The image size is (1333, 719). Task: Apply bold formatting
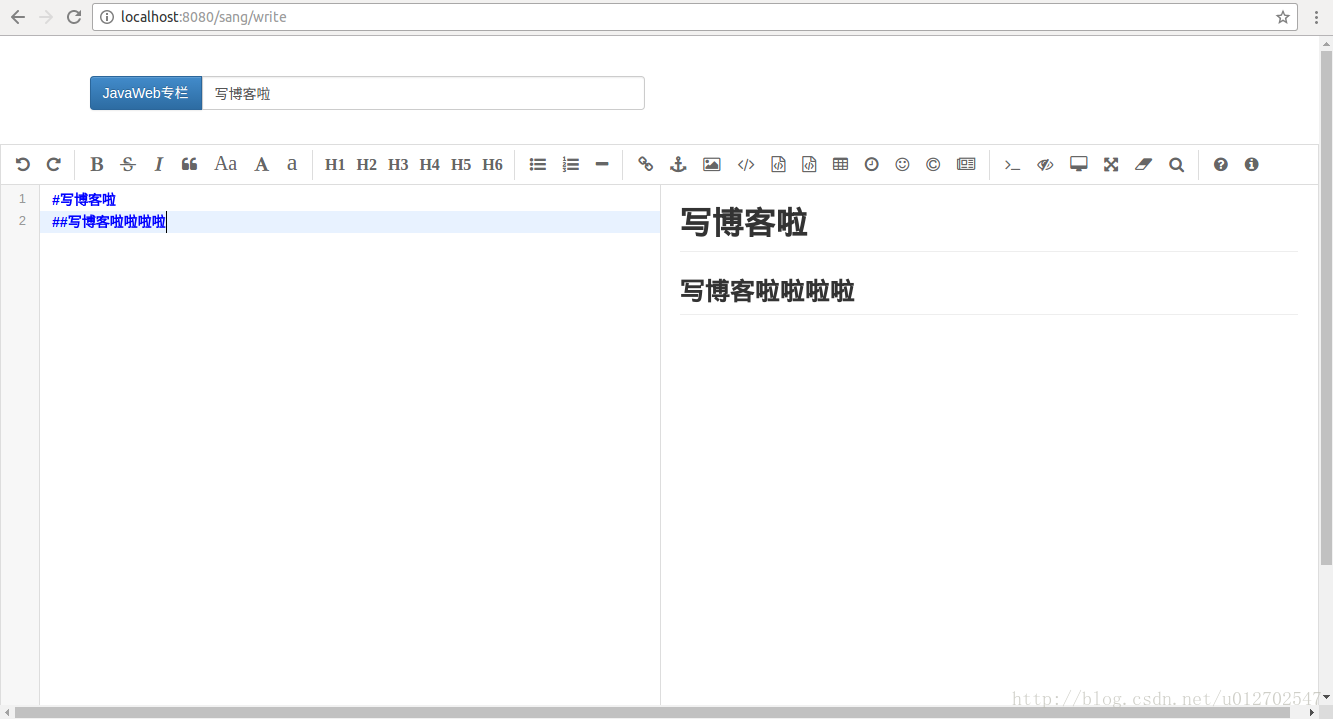coord(97,164)
